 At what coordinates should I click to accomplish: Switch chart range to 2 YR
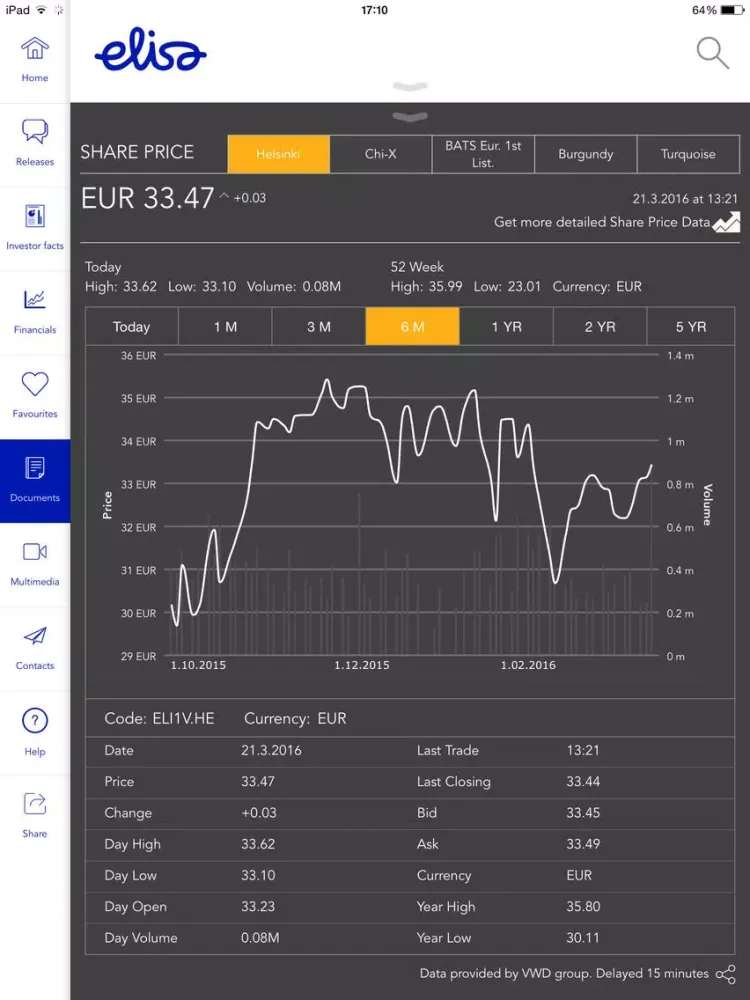[x=600, y=327]
